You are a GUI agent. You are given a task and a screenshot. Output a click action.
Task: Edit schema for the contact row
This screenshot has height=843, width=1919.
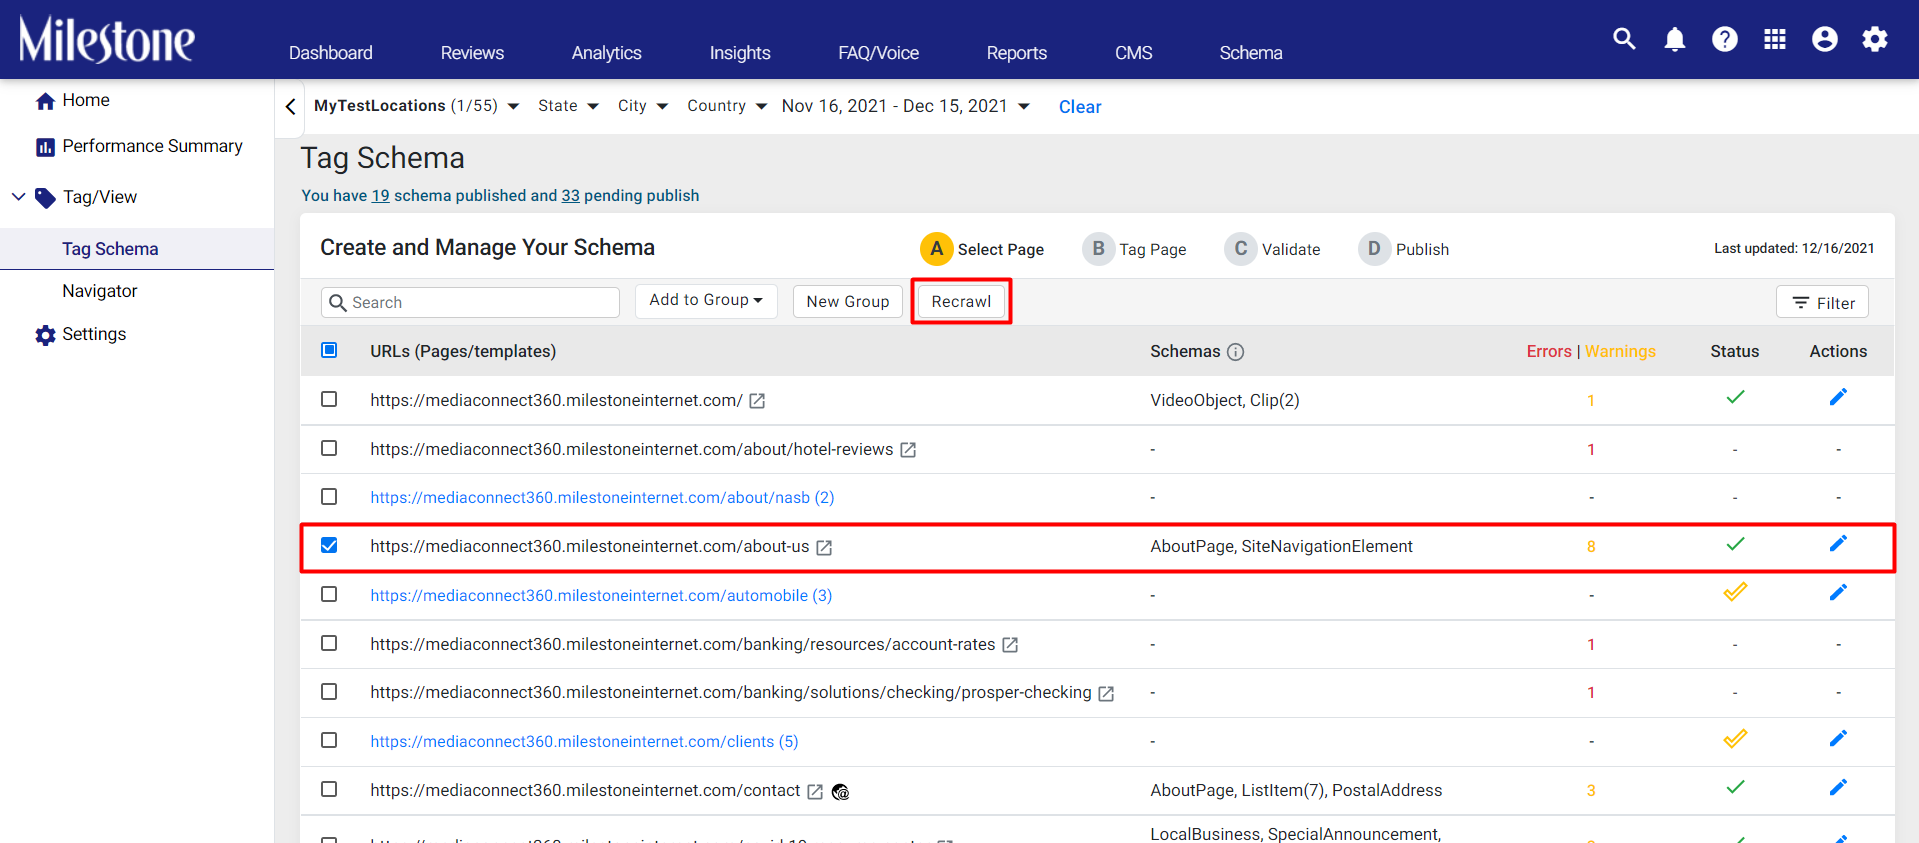(x=1838, y=787)
